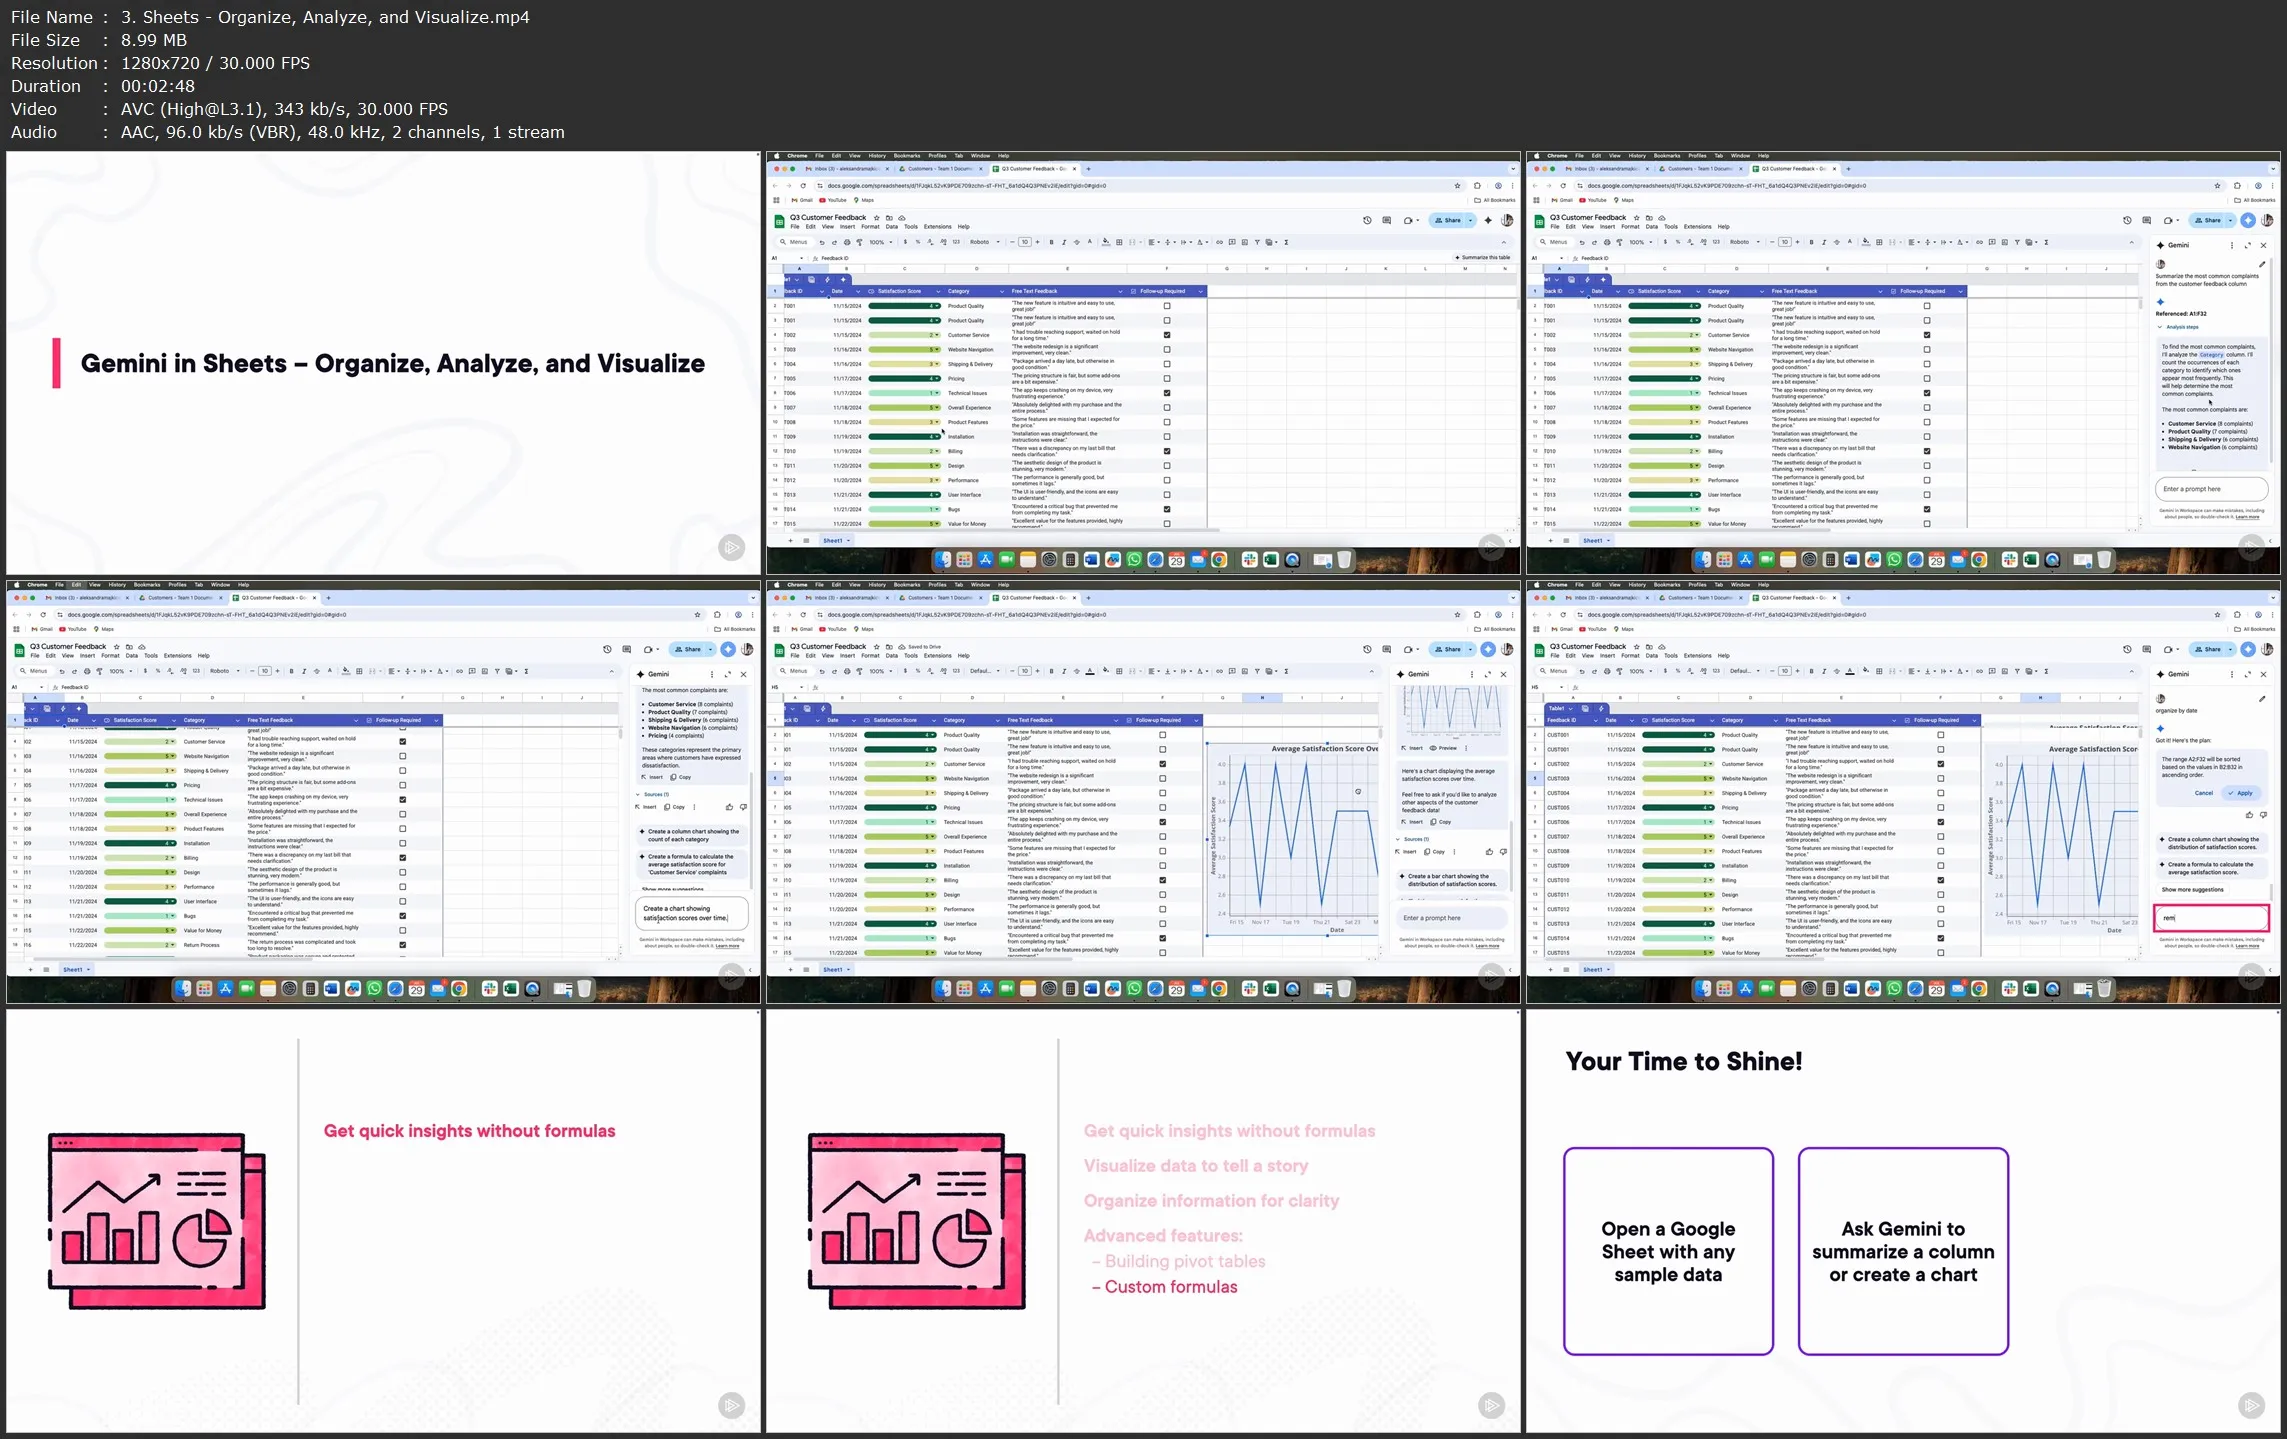Open Format menu in the Preview screenshot
This screenshot has width=2287, height=1439.
pyautogui.click(x=870, y=655)
